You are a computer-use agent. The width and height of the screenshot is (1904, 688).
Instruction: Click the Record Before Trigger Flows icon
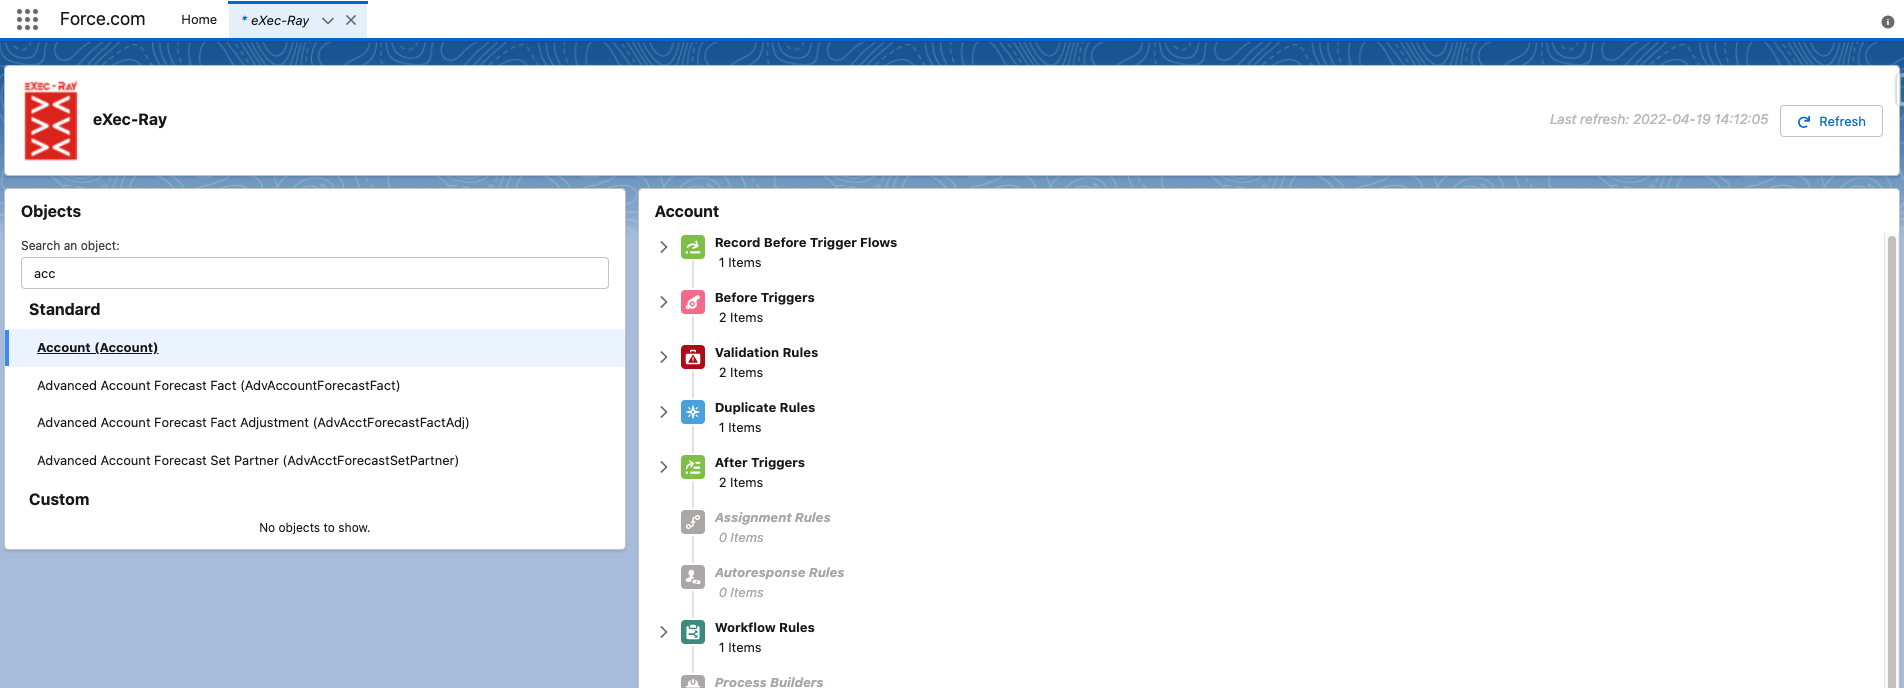tap(693, 247)
